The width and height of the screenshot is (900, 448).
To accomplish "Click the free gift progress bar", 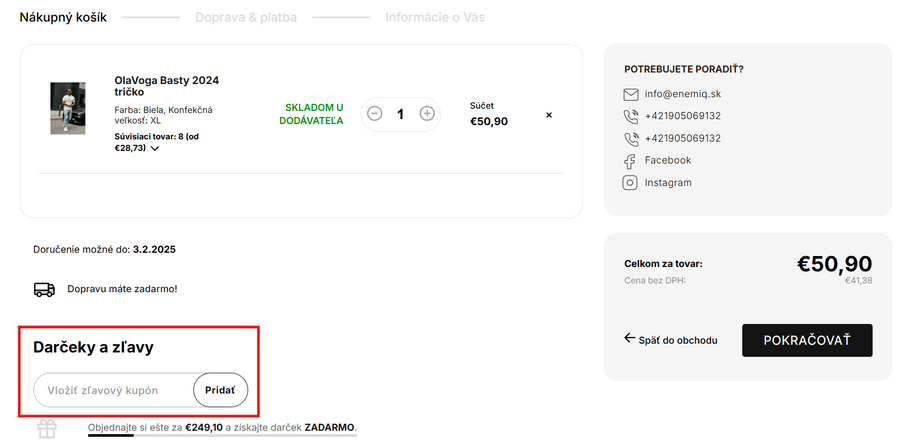I will click(222, 435).
